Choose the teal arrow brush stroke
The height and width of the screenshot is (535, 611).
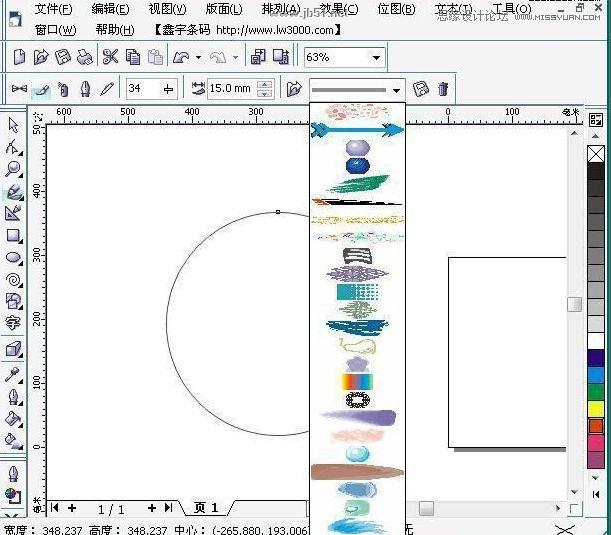[357, 130]
